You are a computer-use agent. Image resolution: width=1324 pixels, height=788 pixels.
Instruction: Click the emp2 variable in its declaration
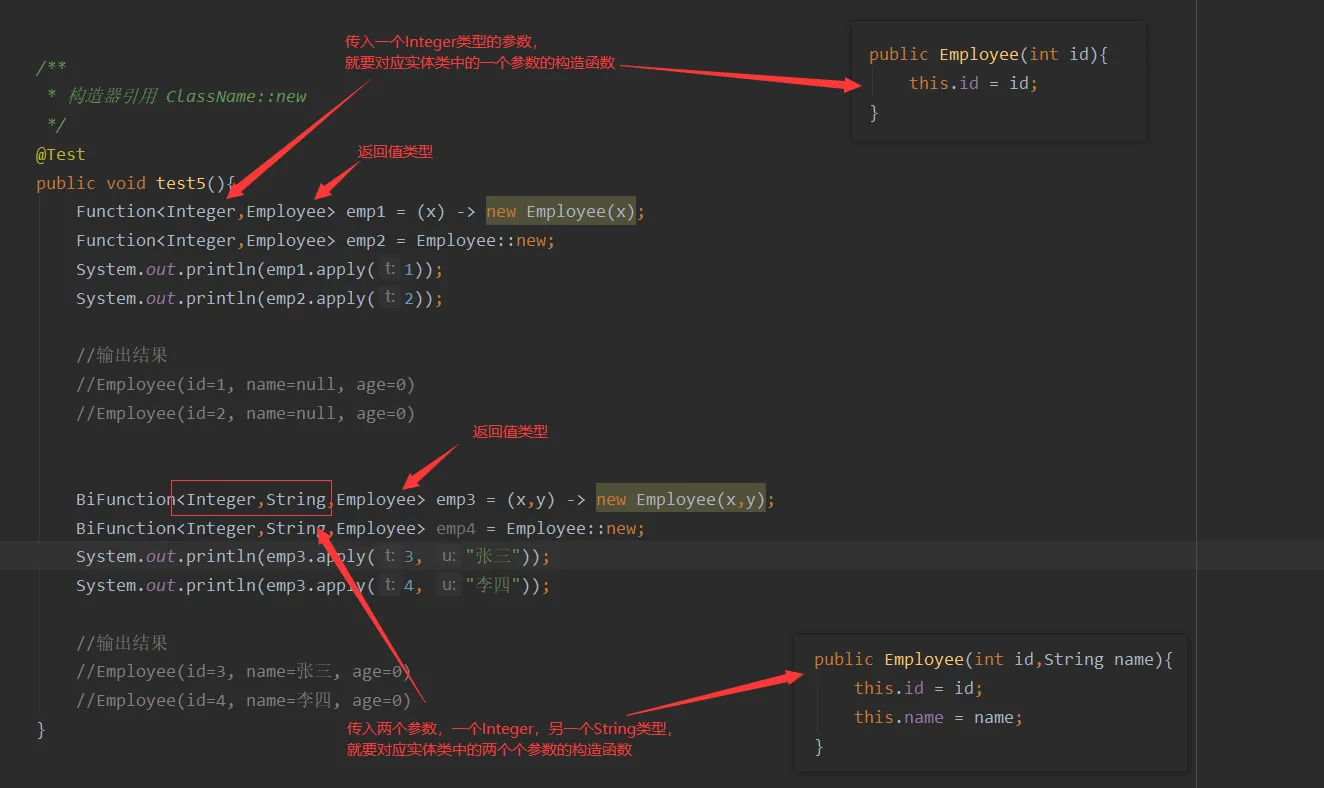coord(366,241)
